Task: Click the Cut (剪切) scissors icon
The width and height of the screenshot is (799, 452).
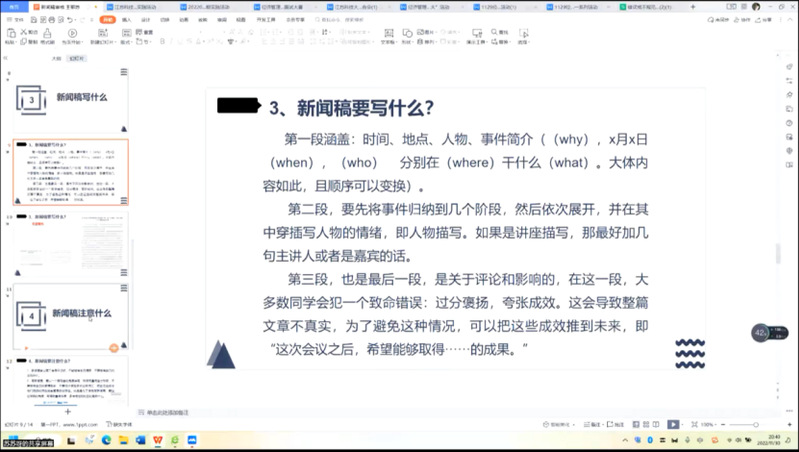Action: (21, 32)
